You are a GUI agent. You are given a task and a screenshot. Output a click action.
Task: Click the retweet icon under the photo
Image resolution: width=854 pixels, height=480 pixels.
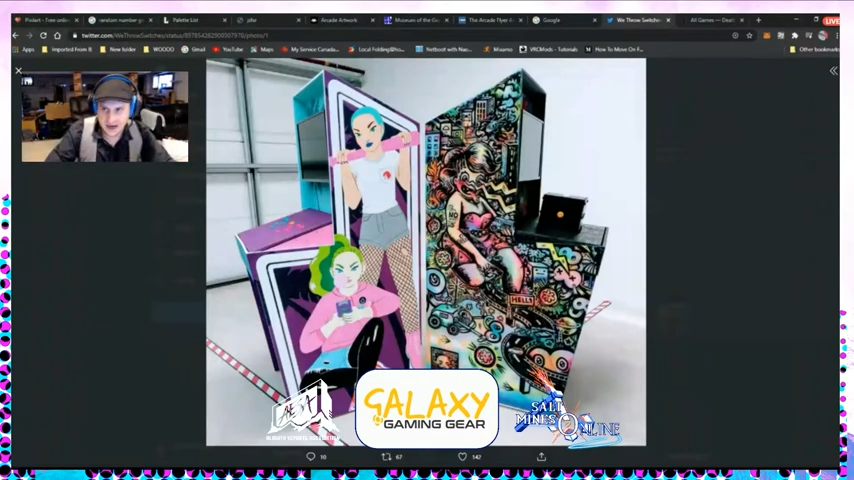386,457
